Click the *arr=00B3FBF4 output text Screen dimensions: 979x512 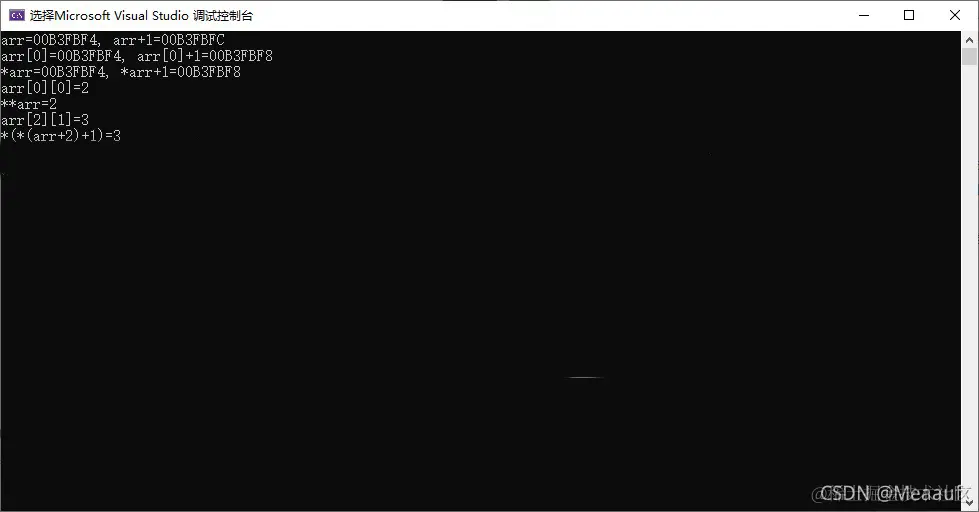tap(54, 72)
